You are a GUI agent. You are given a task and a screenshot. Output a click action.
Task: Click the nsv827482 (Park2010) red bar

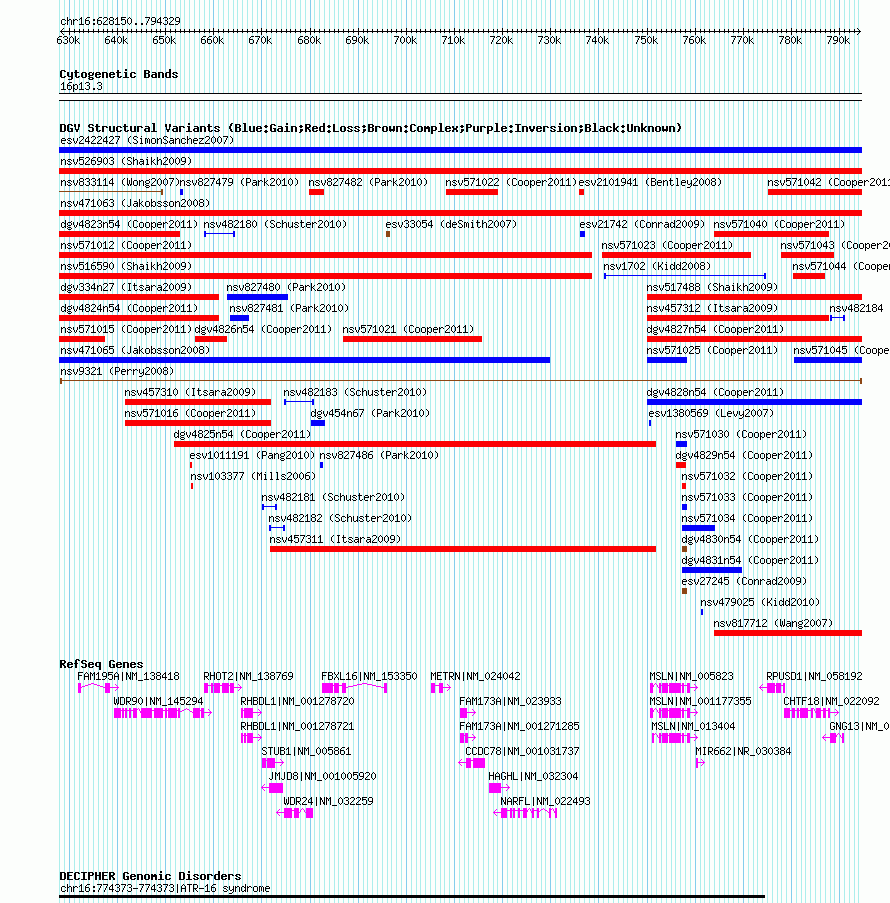[316, 192]
